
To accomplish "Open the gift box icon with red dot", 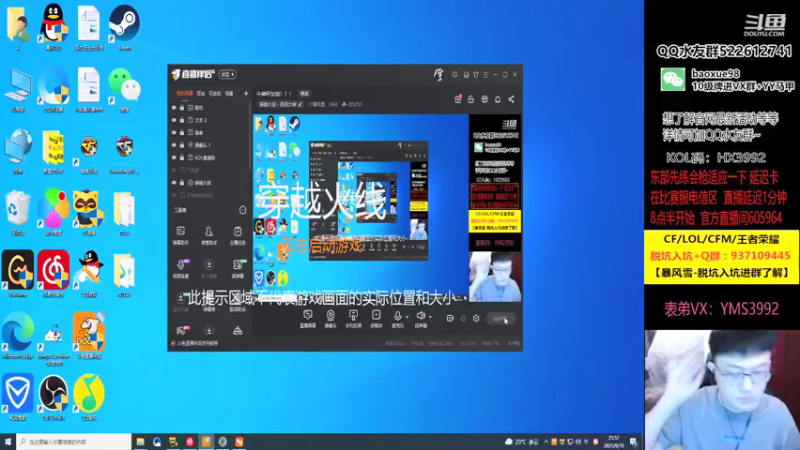I will click(x=458, y=99).
